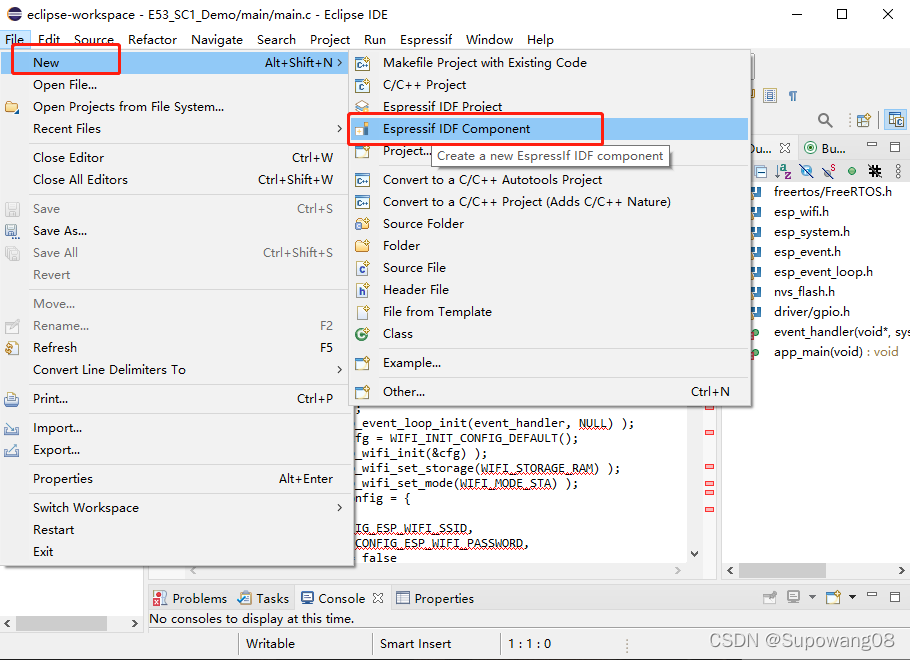Click the magnifier quick access search icon
Screen dimensions: 910x660
click(x=825, y=120)
